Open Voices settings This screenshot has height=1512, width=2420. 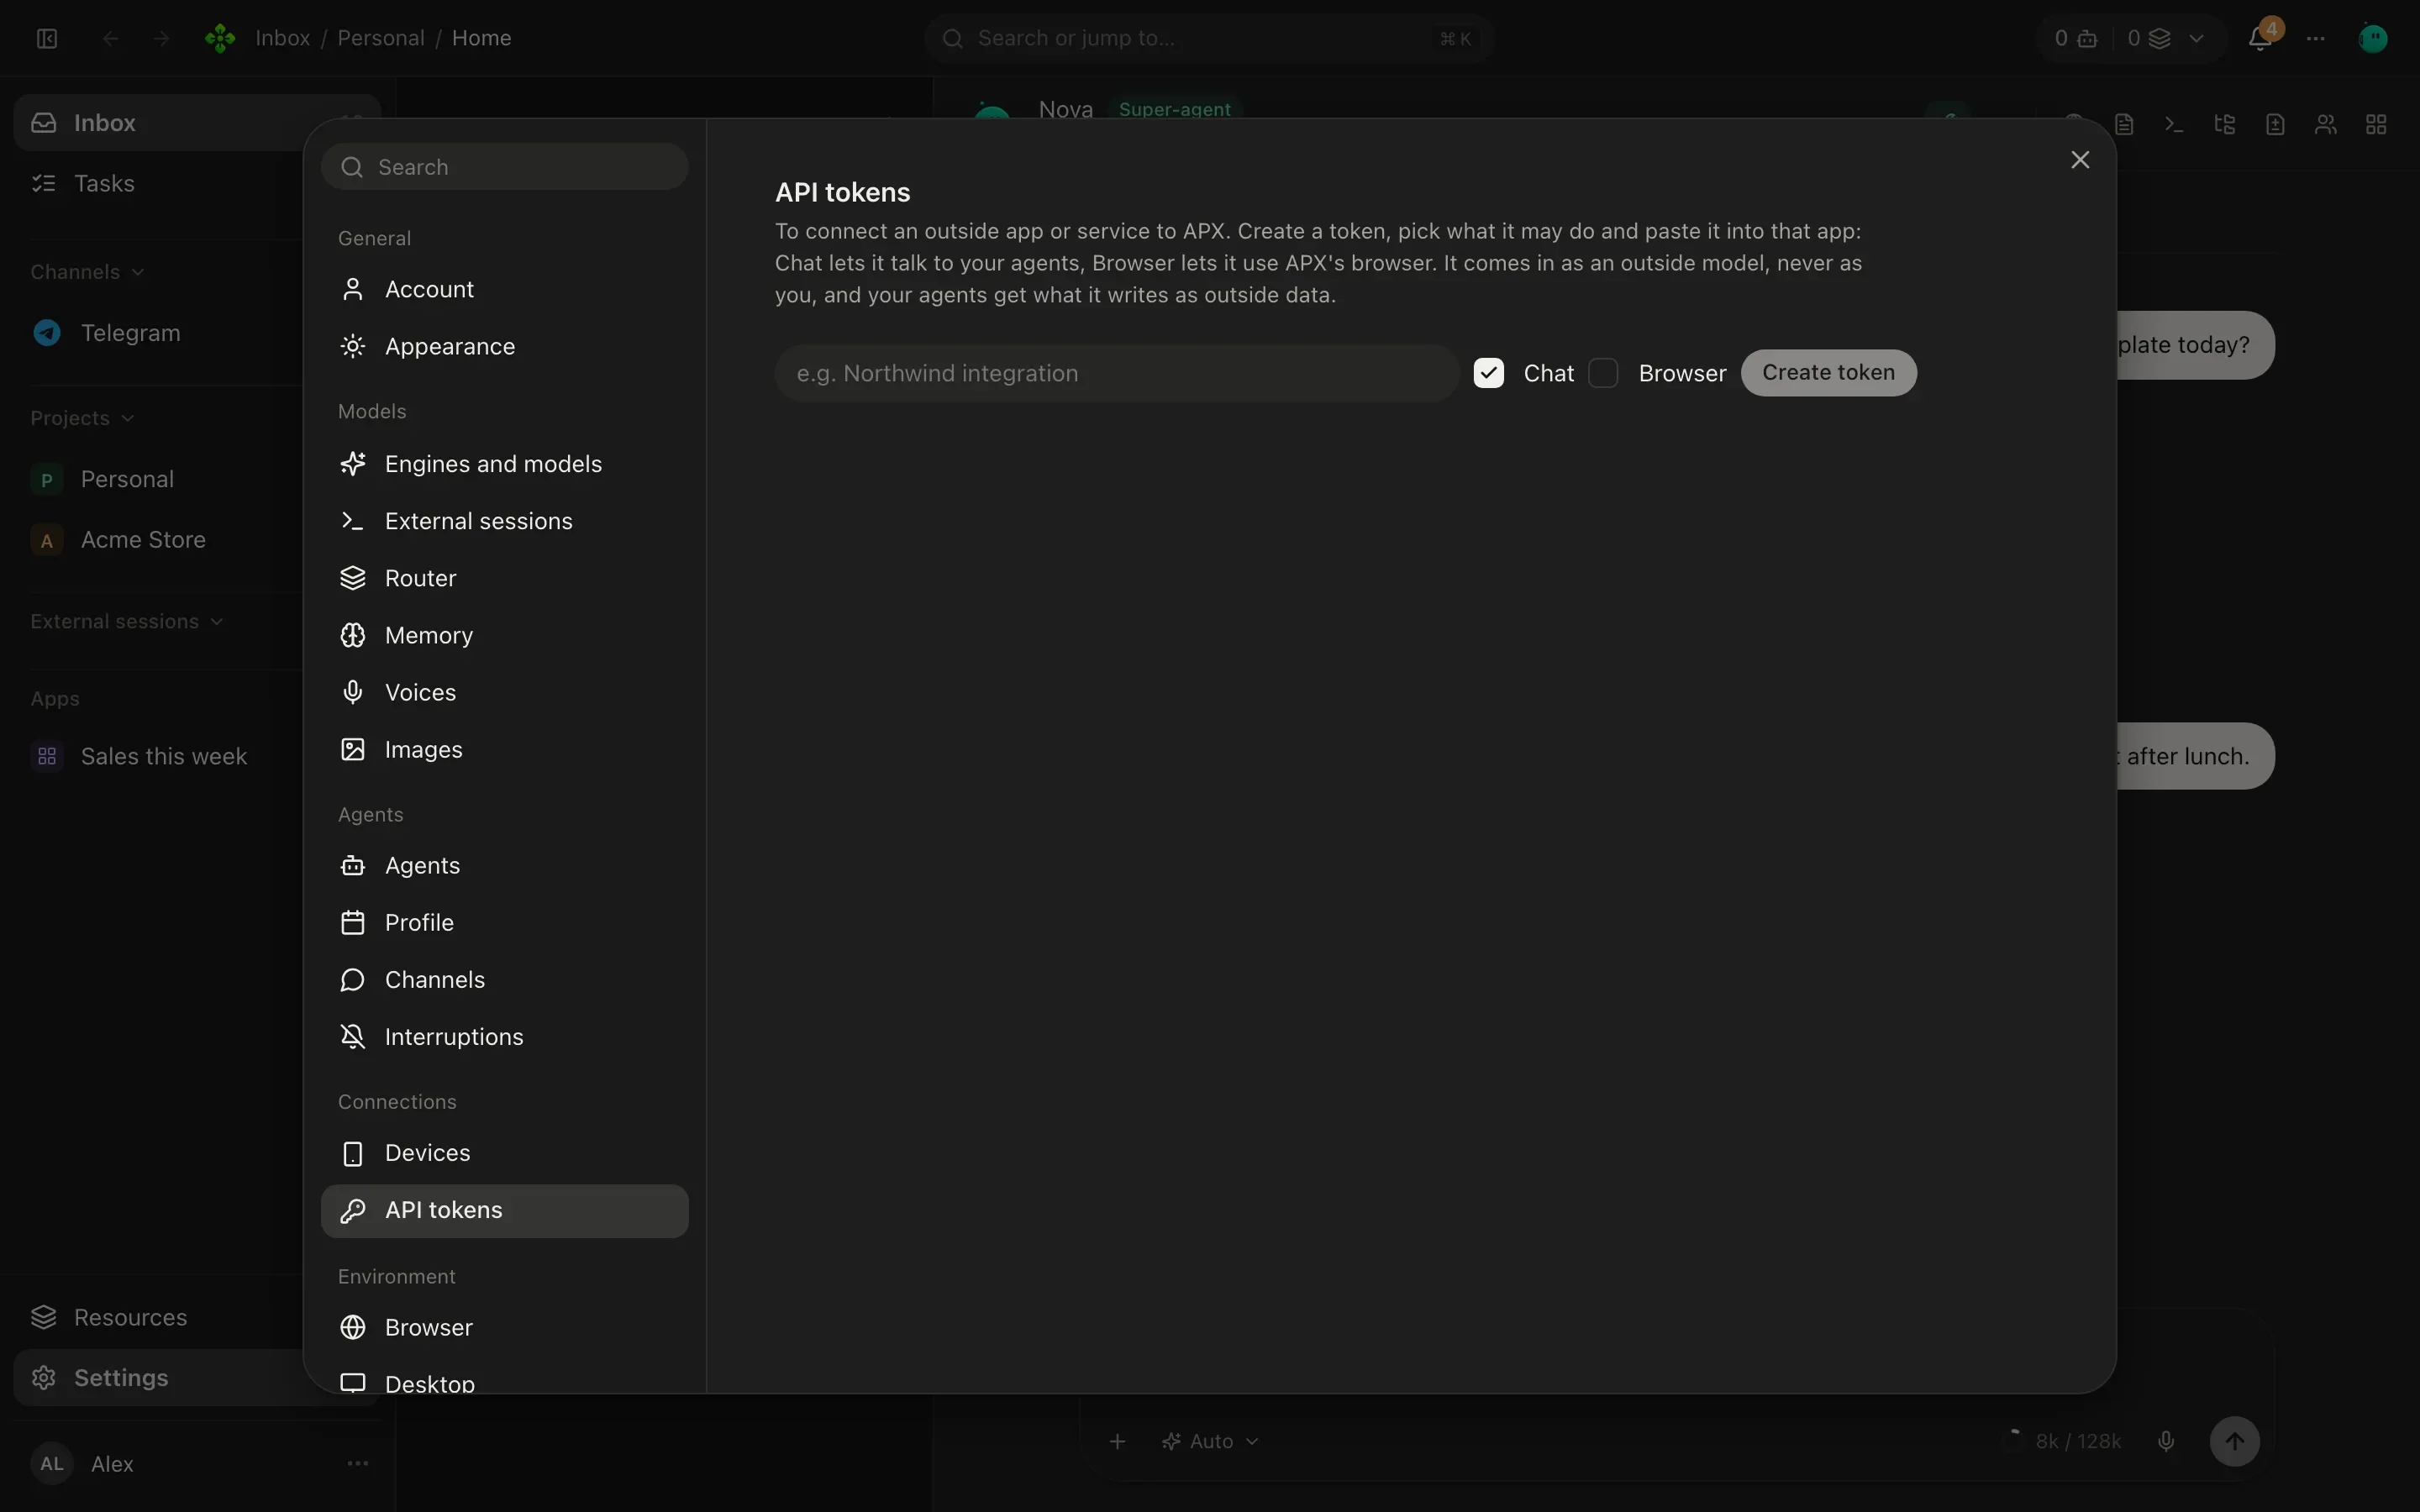point(504,692)
